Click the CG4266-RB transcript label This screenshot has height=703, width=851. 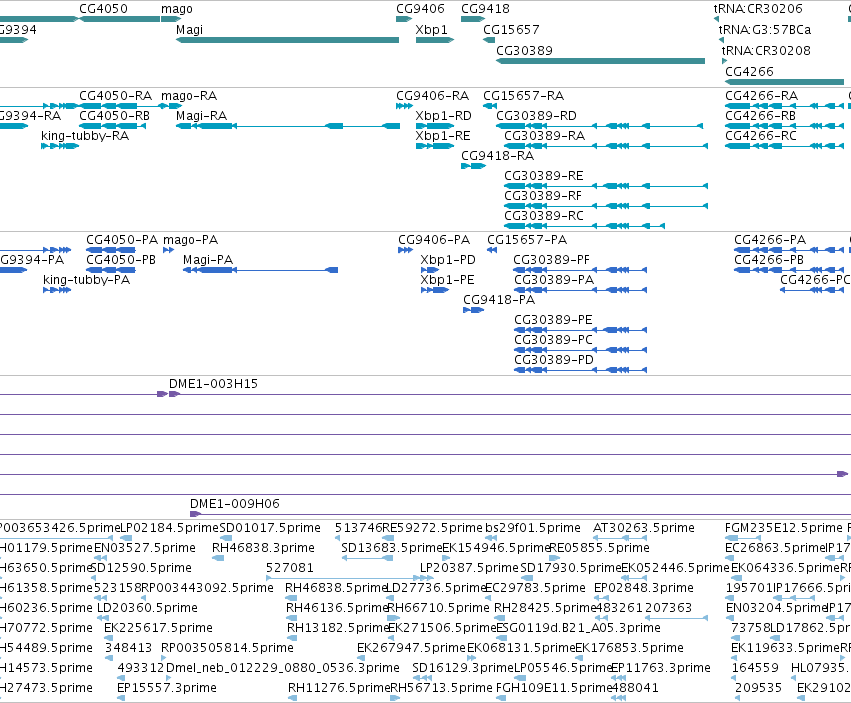760,116
